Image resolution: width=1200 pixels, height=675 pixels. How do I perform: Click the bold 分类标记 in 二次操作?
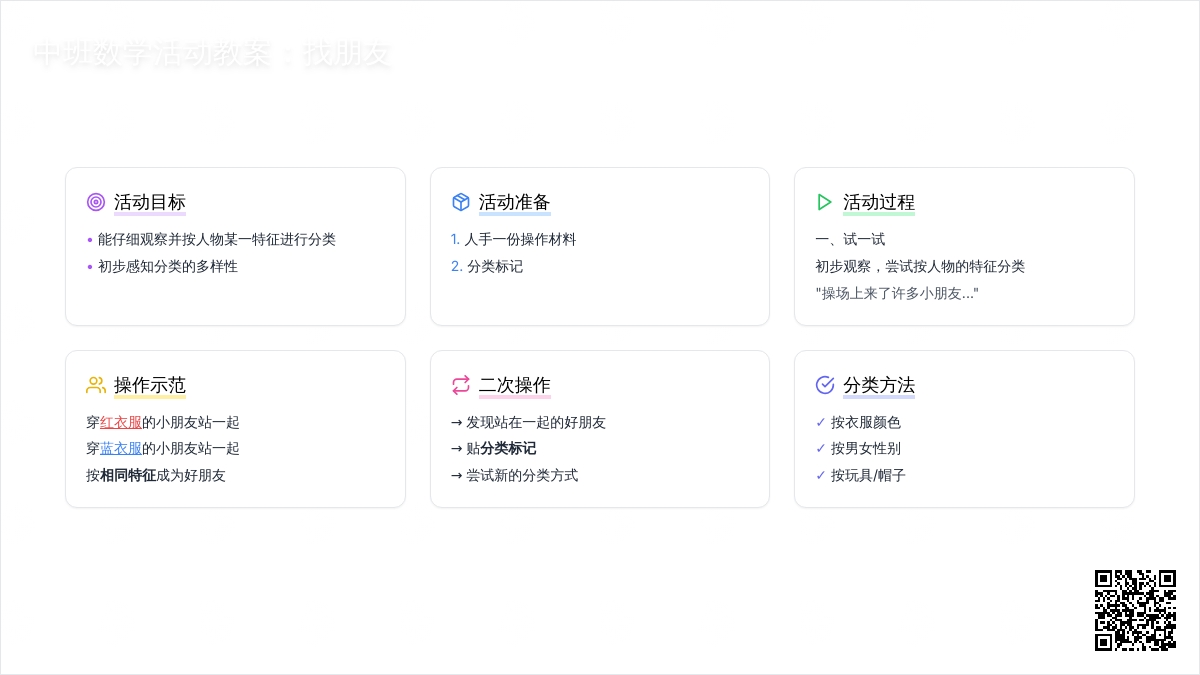509,448
